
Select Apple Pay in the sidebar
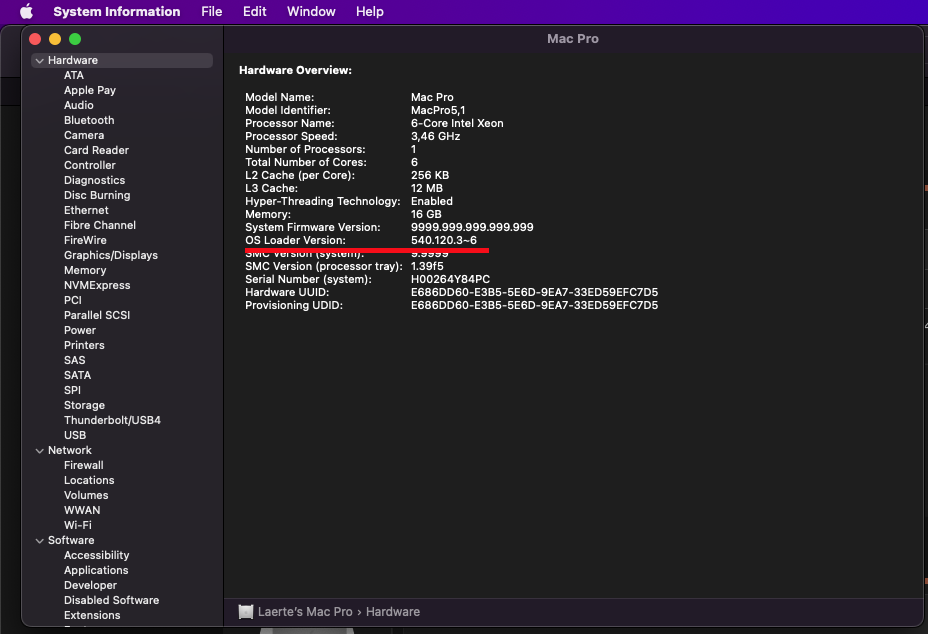90,90
